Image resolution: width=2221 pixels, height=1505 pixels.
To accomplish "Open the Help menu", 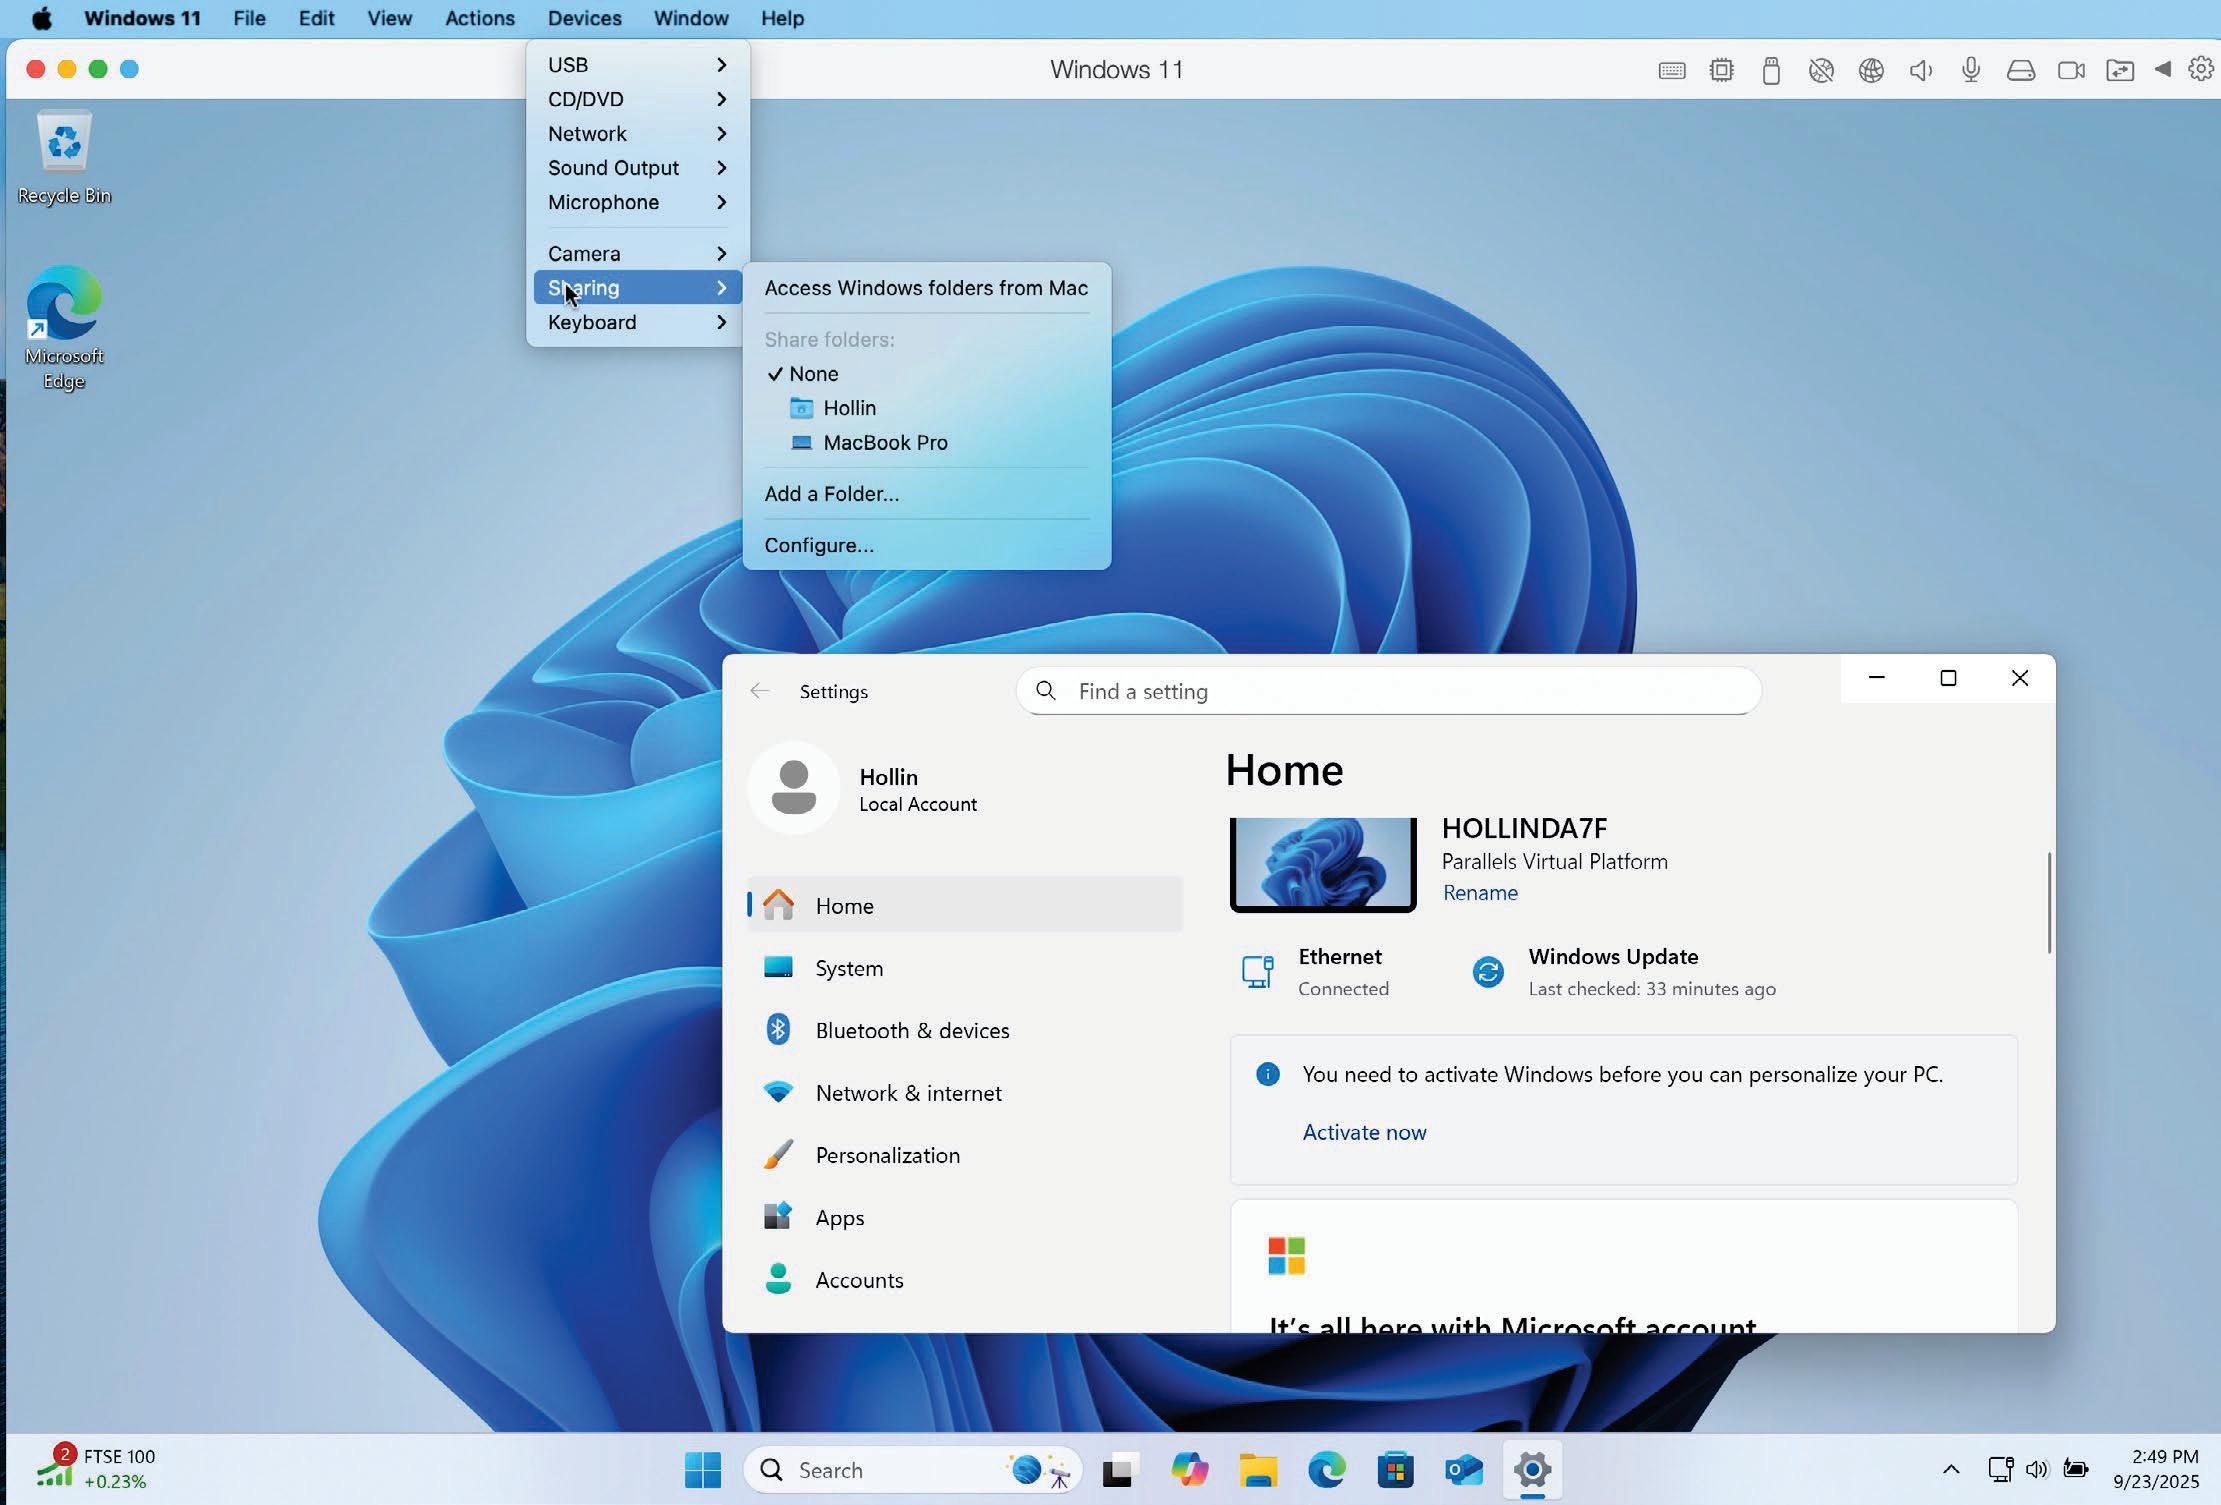I will 782,18.
